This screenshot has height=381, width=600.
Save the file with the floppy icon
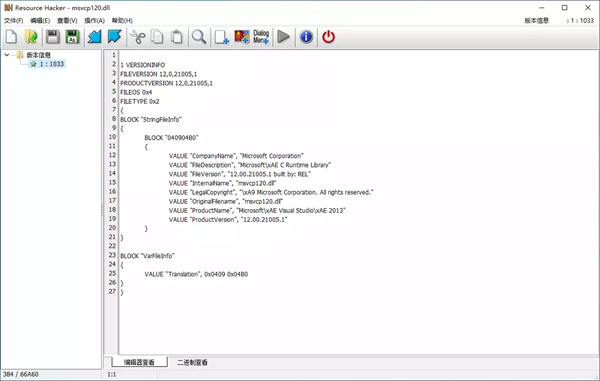[x=53, y=37]
